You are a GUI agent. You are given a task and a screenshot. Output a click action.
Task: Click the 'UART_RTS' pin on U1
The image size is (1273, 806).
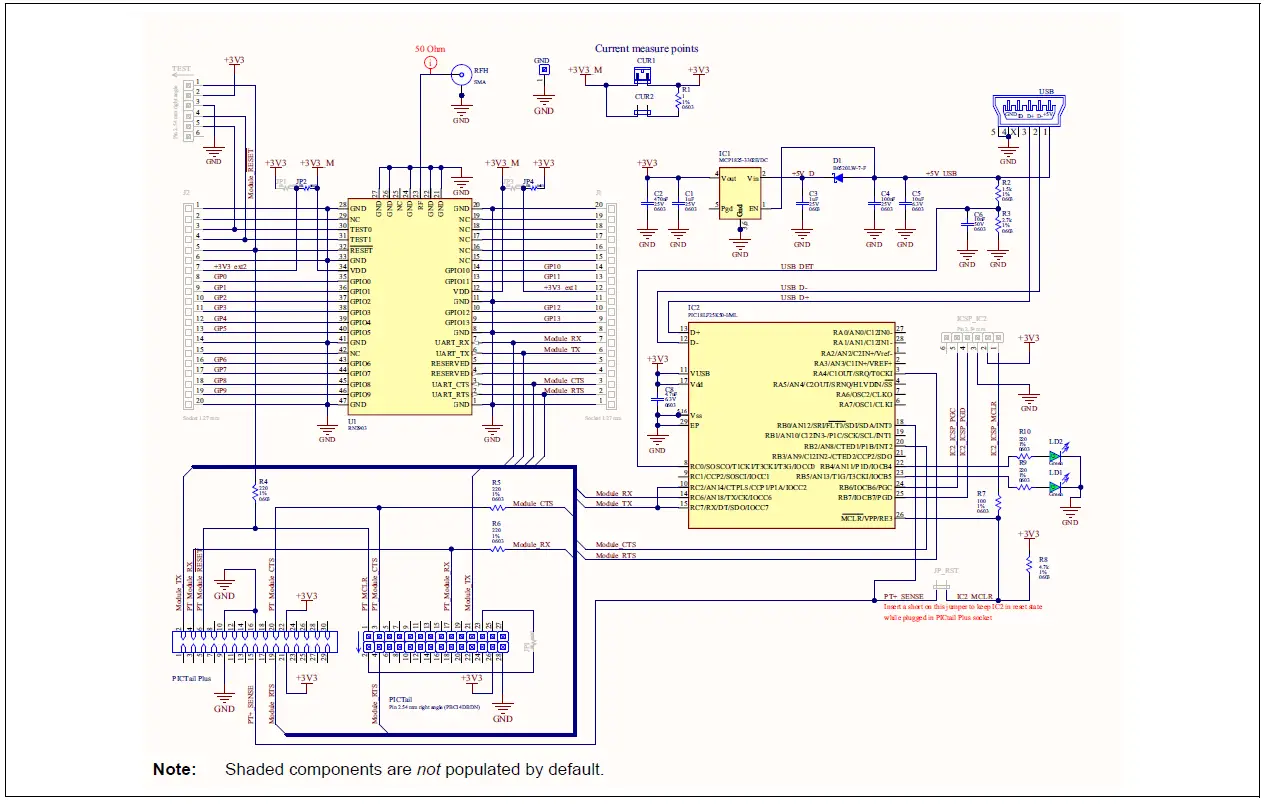pos(451,395)
